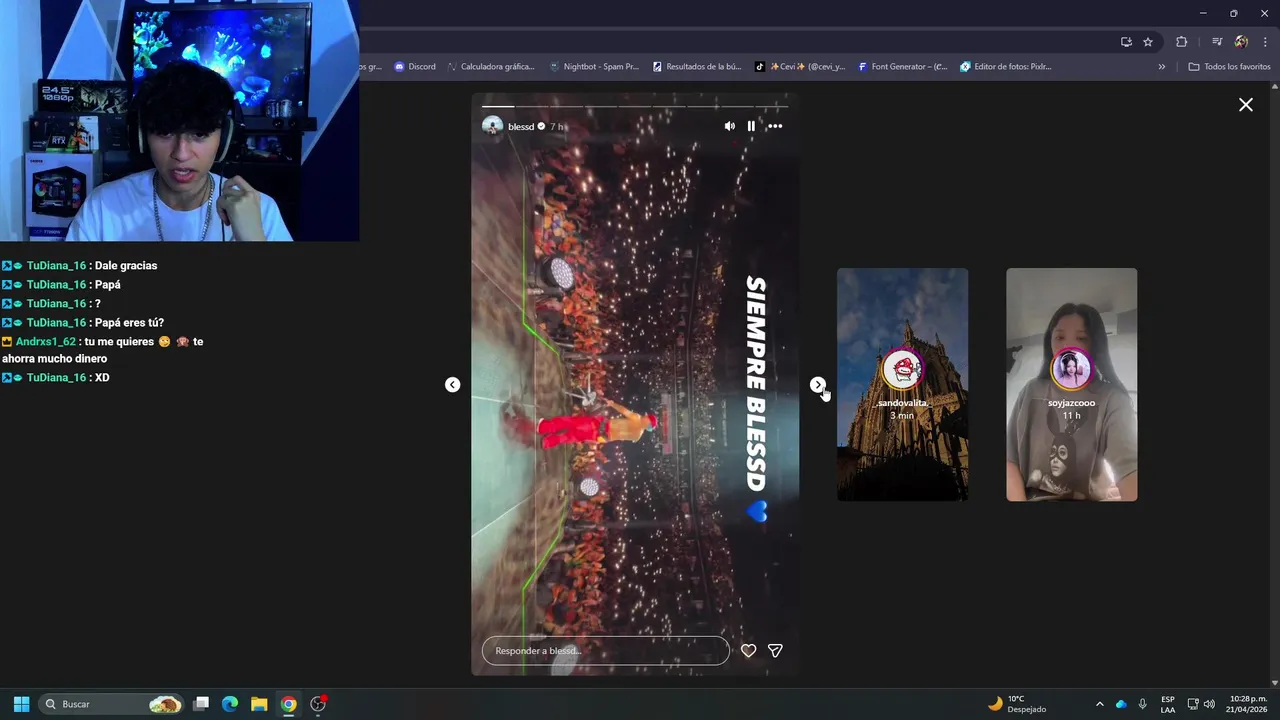
Task: Open the network tray icon
Action: pos(1193,704)
